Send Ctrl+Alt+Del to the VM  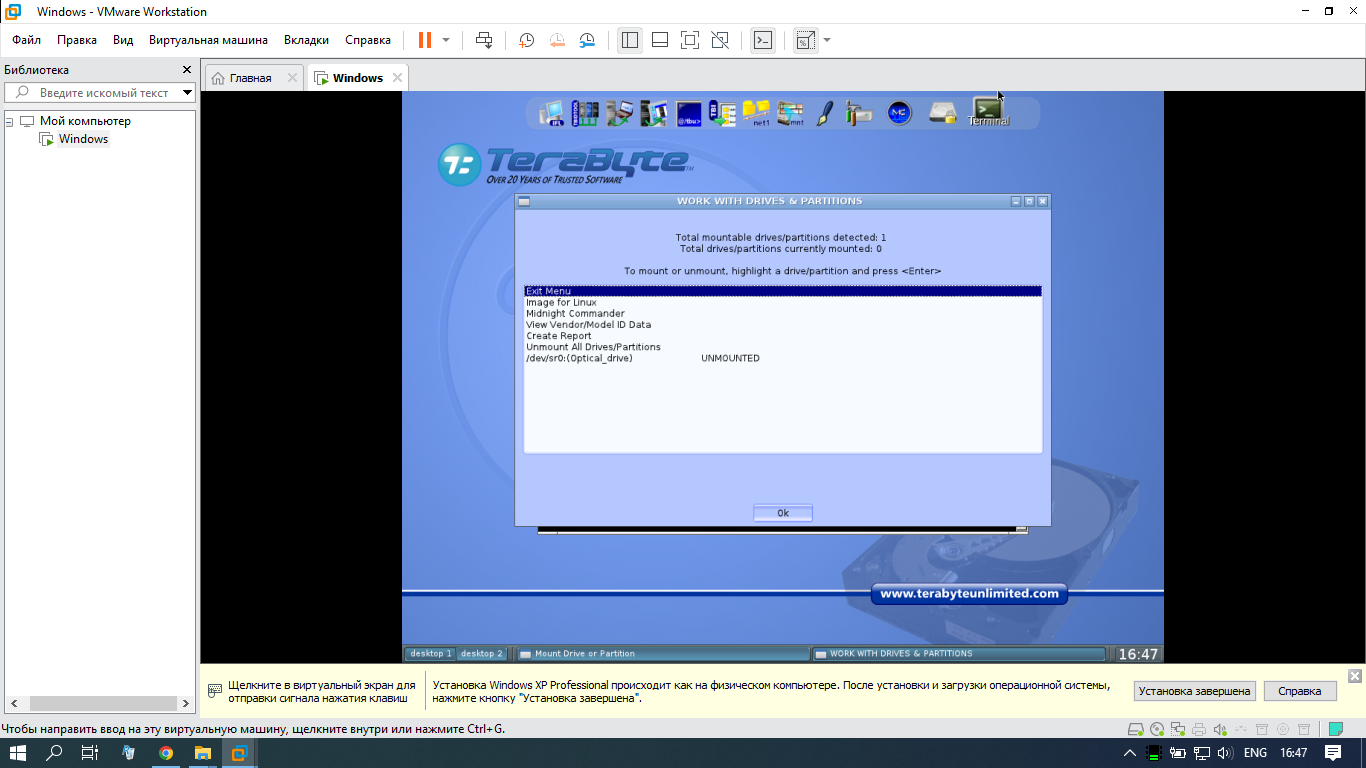tap(484, 40)
